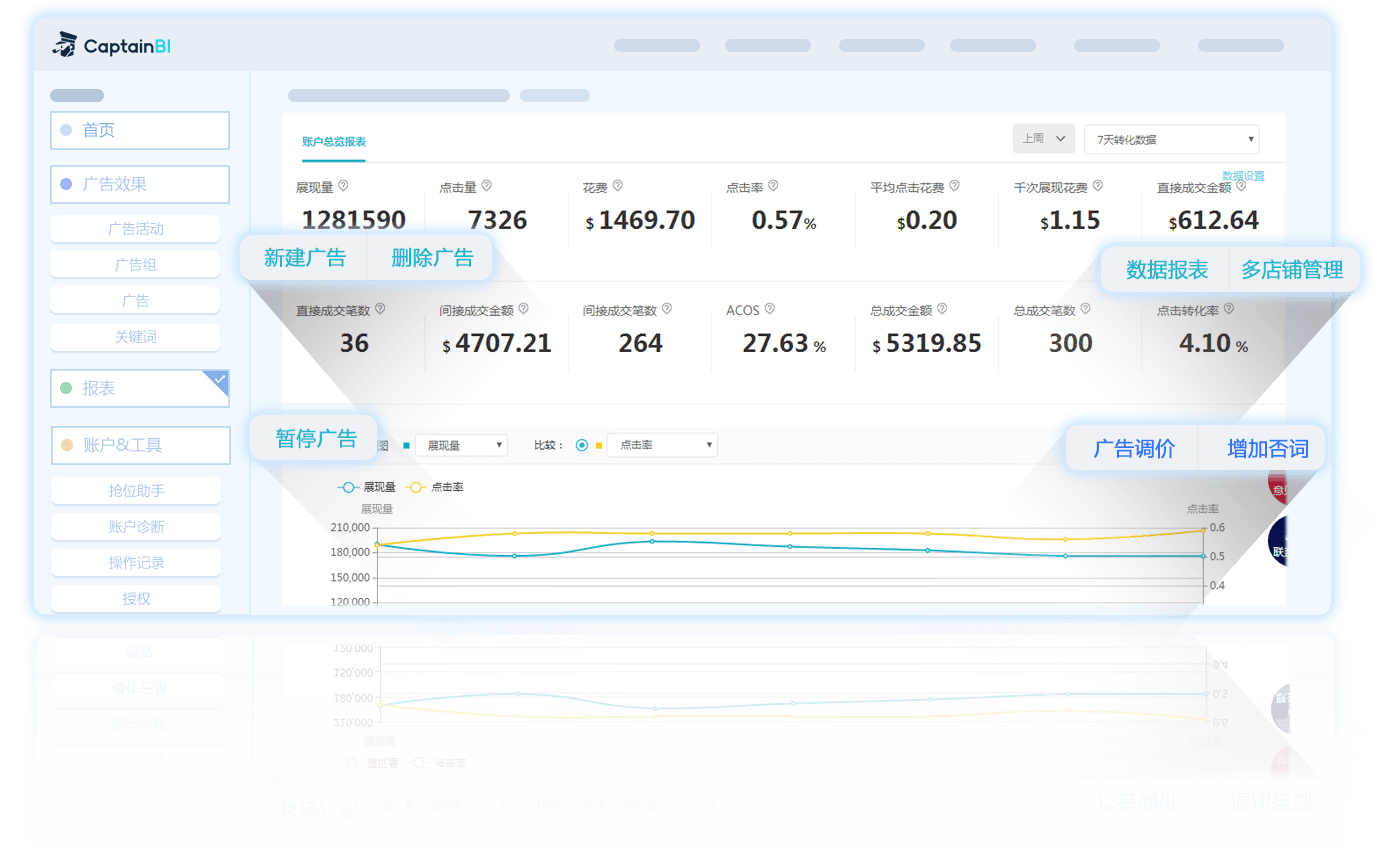The height and width of the screenshot is (848, 1375).
Task: Select 广告活动 in sidebar
Action: (x=135, y=229)
